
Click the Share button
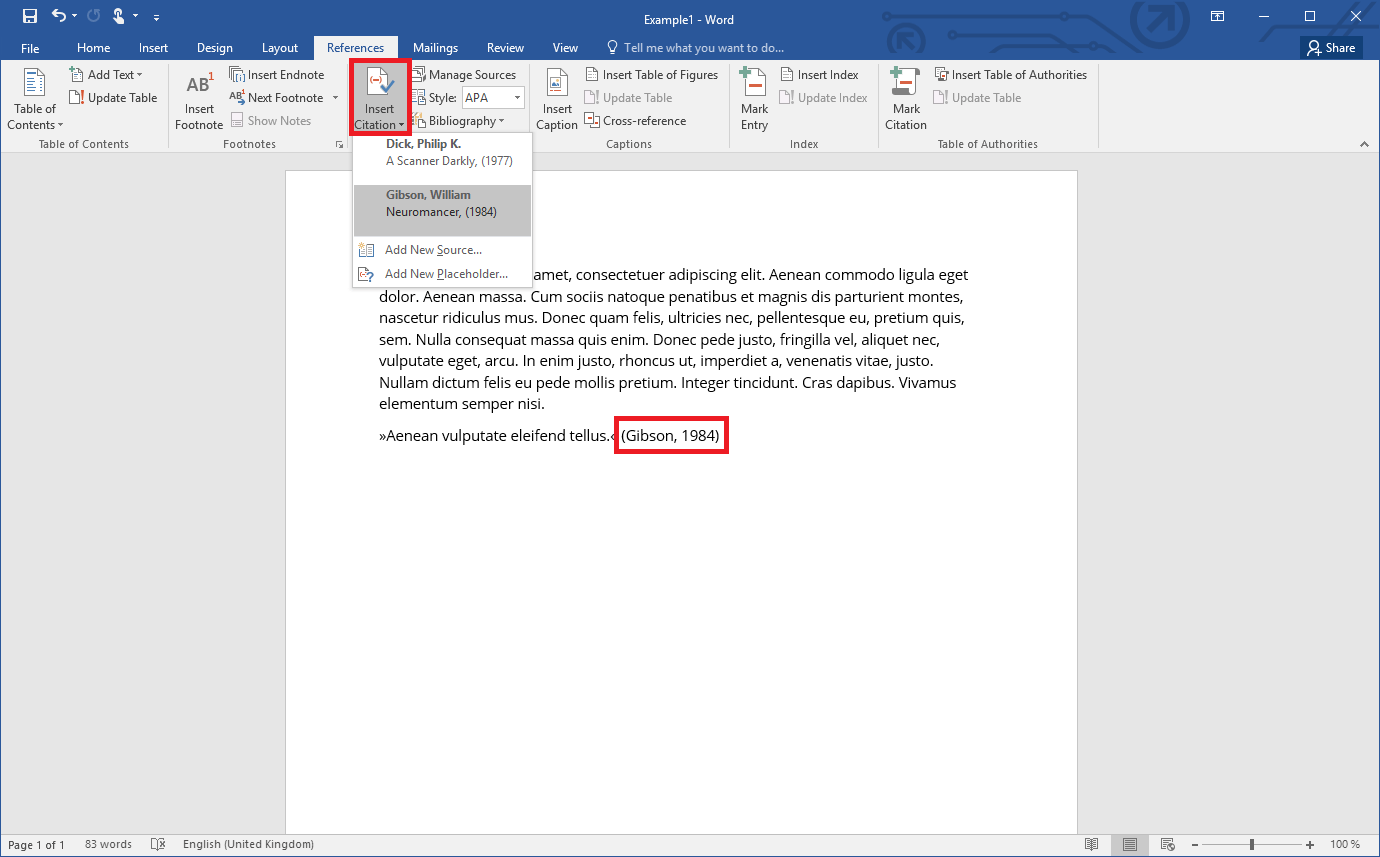[1331, 48]
